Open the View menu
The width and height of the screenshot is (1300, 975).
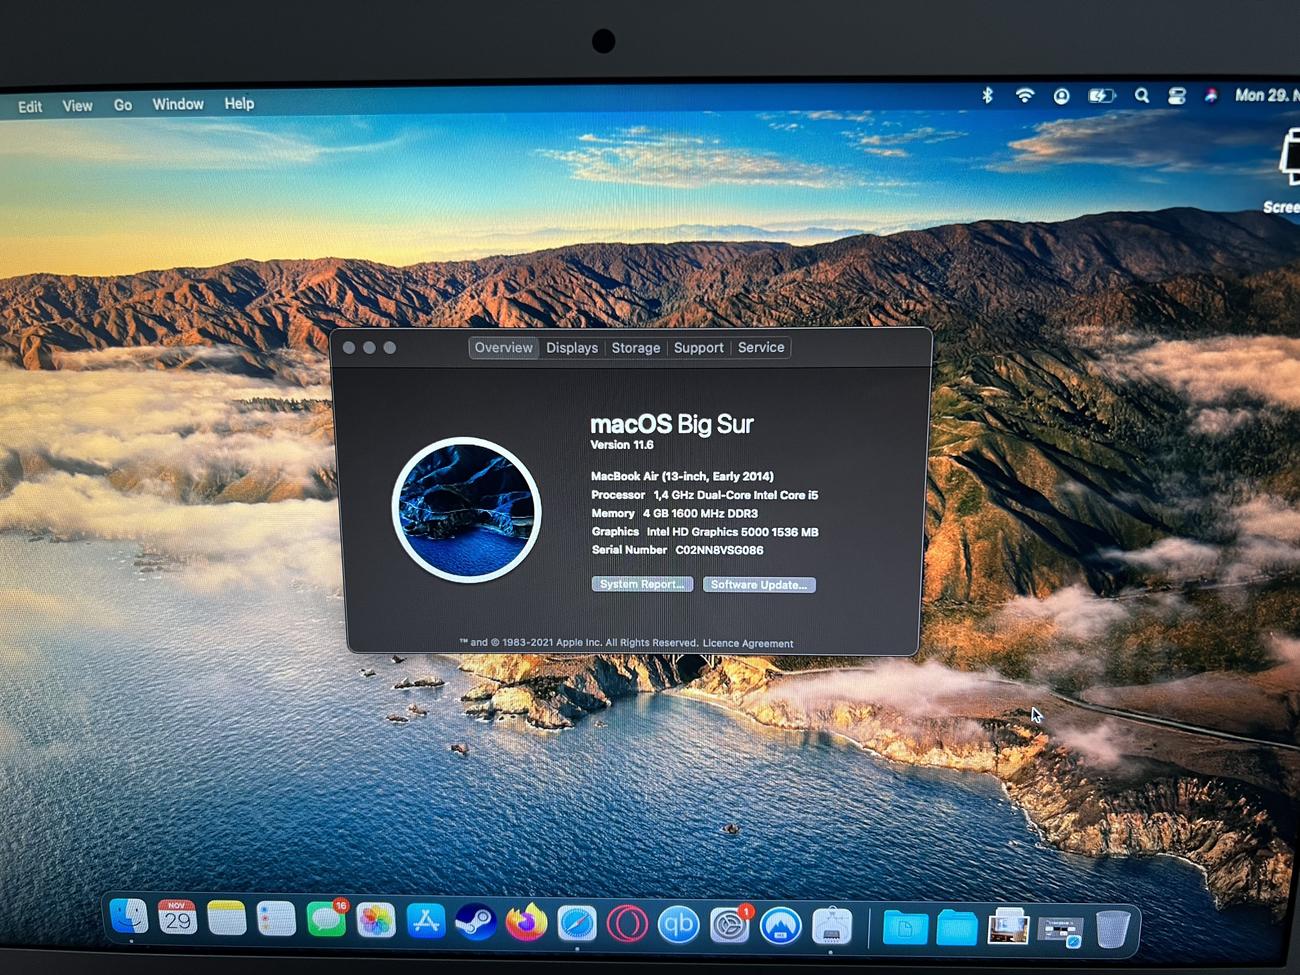pos(77,105)
